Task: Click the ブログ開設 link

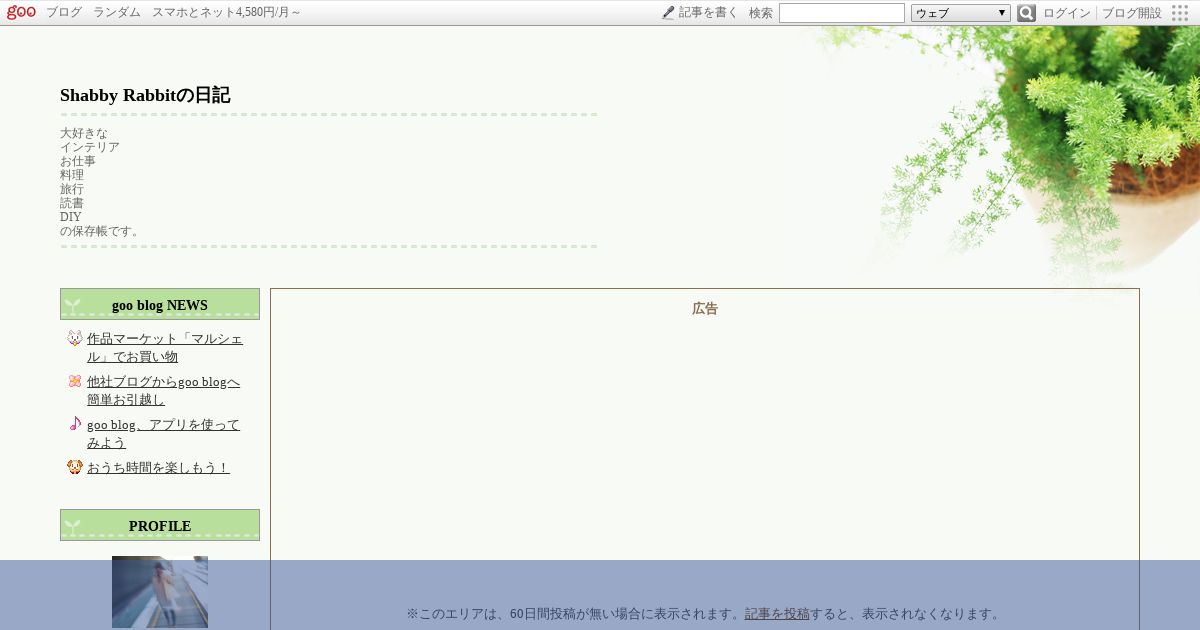Action: [x=1132, y=13]
